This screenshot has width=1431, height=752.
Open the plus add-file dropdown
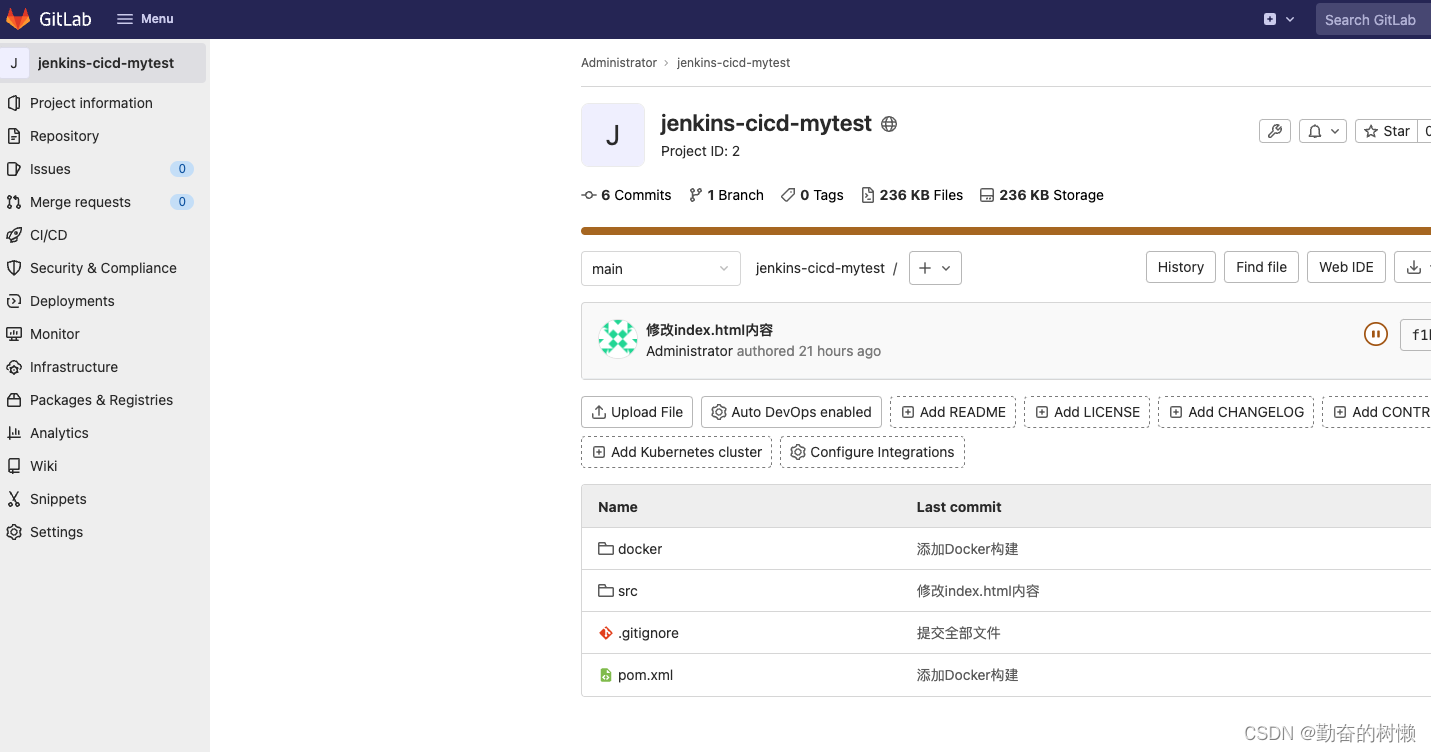[935, 268]
